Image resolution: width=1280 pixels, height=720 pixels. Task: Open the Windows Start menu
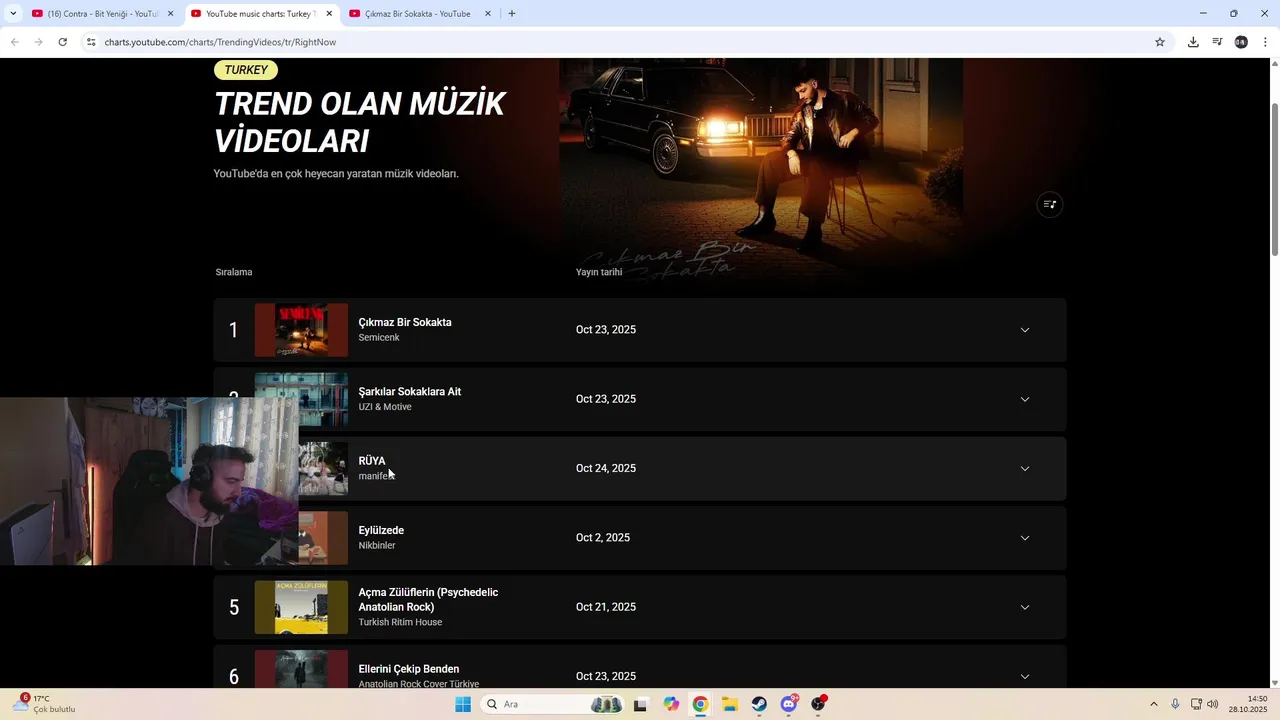(x=463, y=704)
